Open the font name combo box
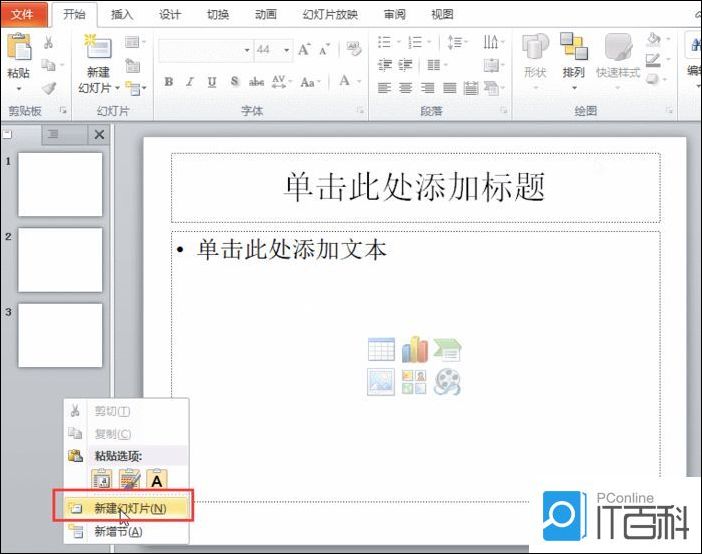Image resolution: width=702 pixels, height=554 pixels. click(x=204, y=50)
